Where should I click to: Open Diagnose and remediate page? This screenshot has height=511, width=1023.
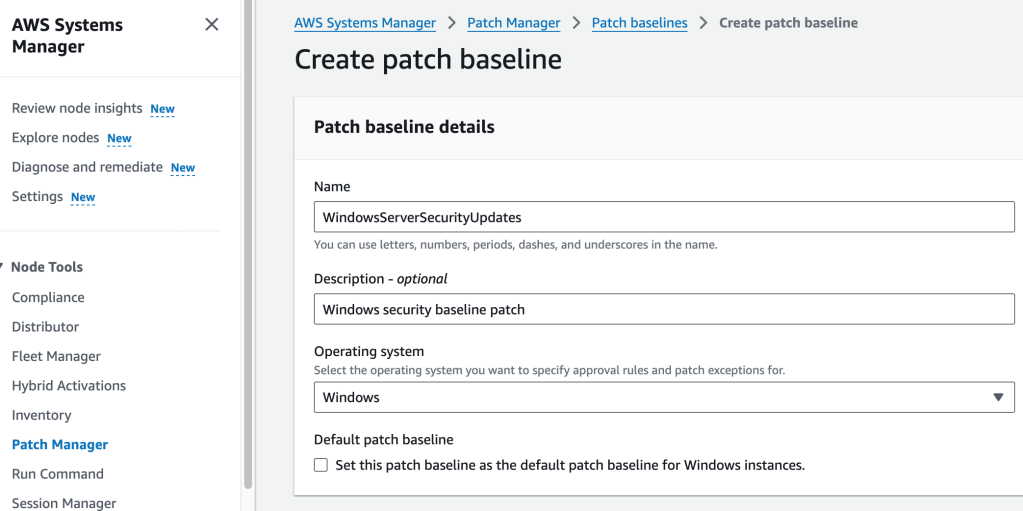click(x=87, y=167)
